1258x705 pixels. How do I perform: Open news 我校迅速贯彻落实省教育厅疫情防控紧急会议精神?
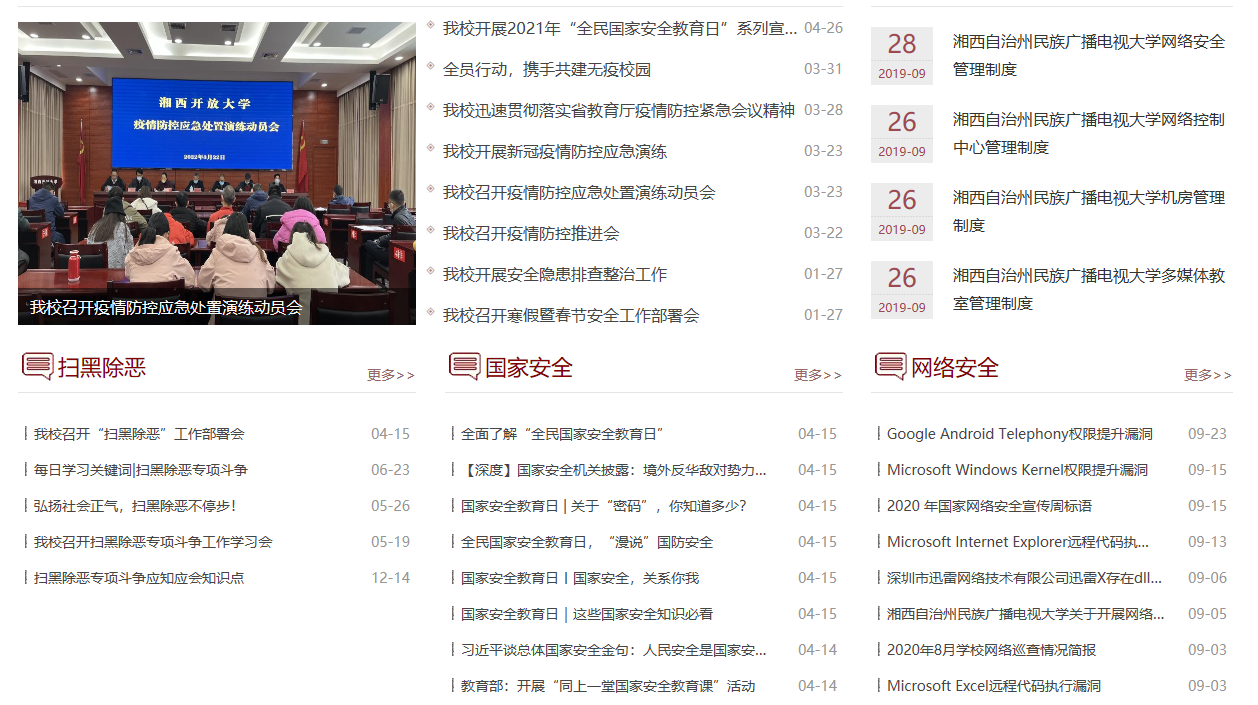tap(619, 110)
